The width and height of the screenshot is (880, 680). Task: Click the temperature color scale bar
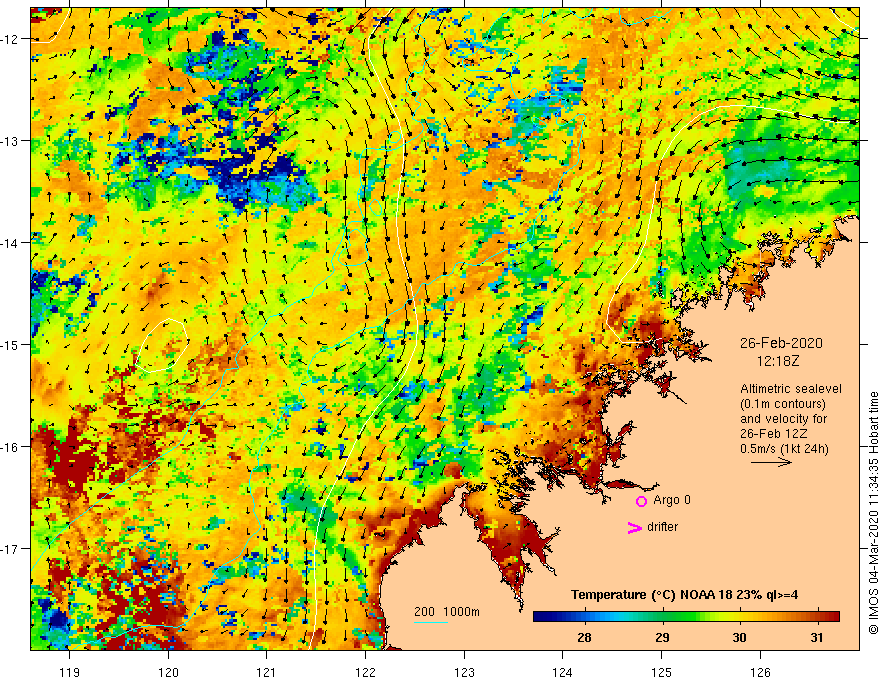(686, 617)
